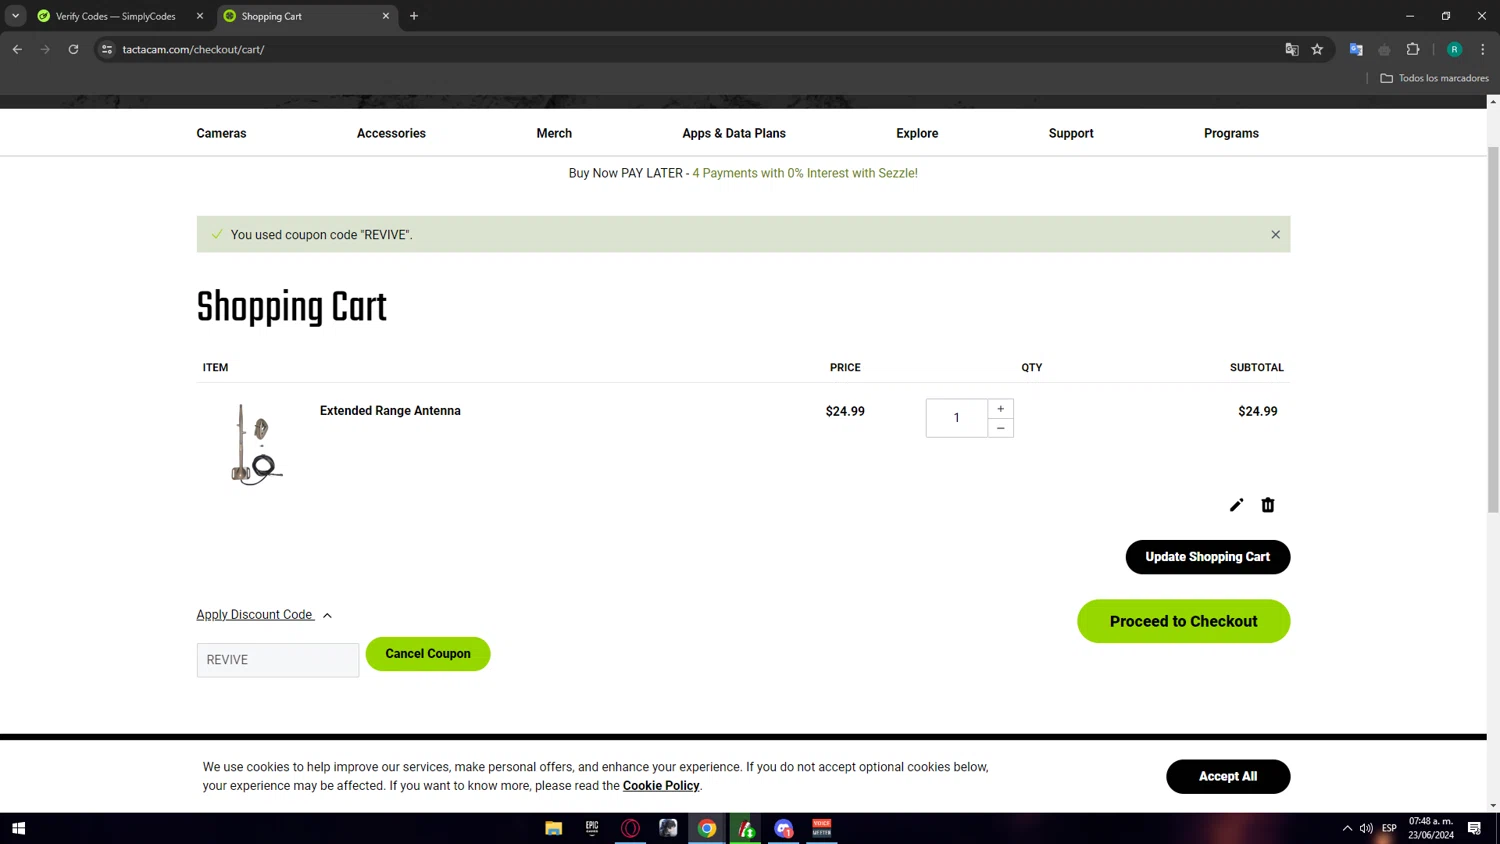
Task: Increase quantity with the plus button
Action: tap(1000, 409)
